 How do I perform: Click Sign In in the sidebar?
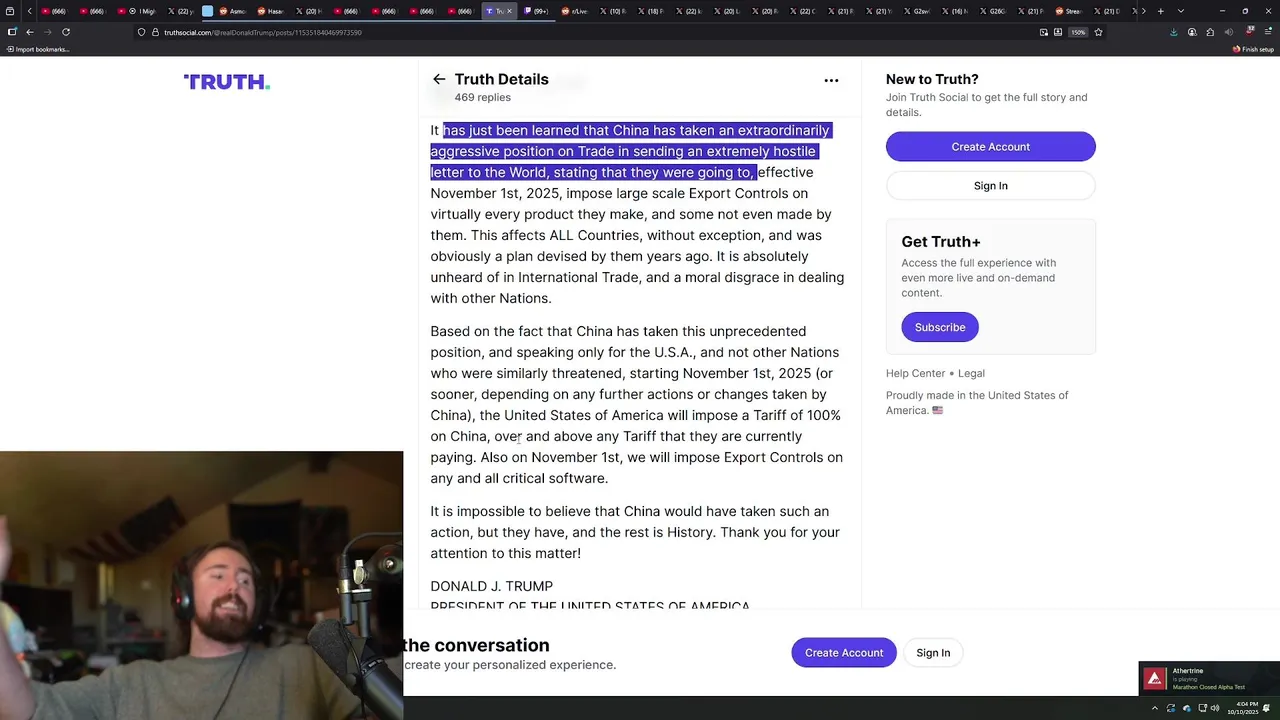click(x=990, y=186)
